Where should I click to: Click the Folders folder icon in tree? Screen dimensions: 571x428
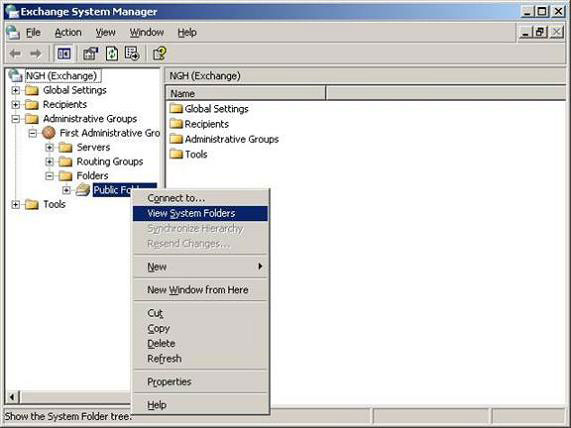pos(65,176)
